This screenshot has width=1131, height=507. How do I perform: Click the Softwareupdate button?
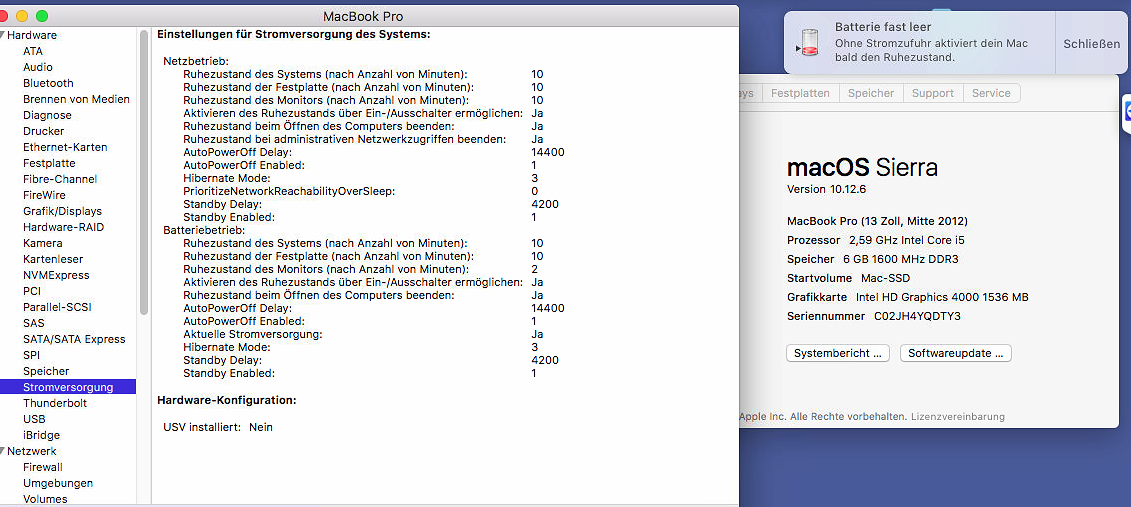click(x=956, y=353)
